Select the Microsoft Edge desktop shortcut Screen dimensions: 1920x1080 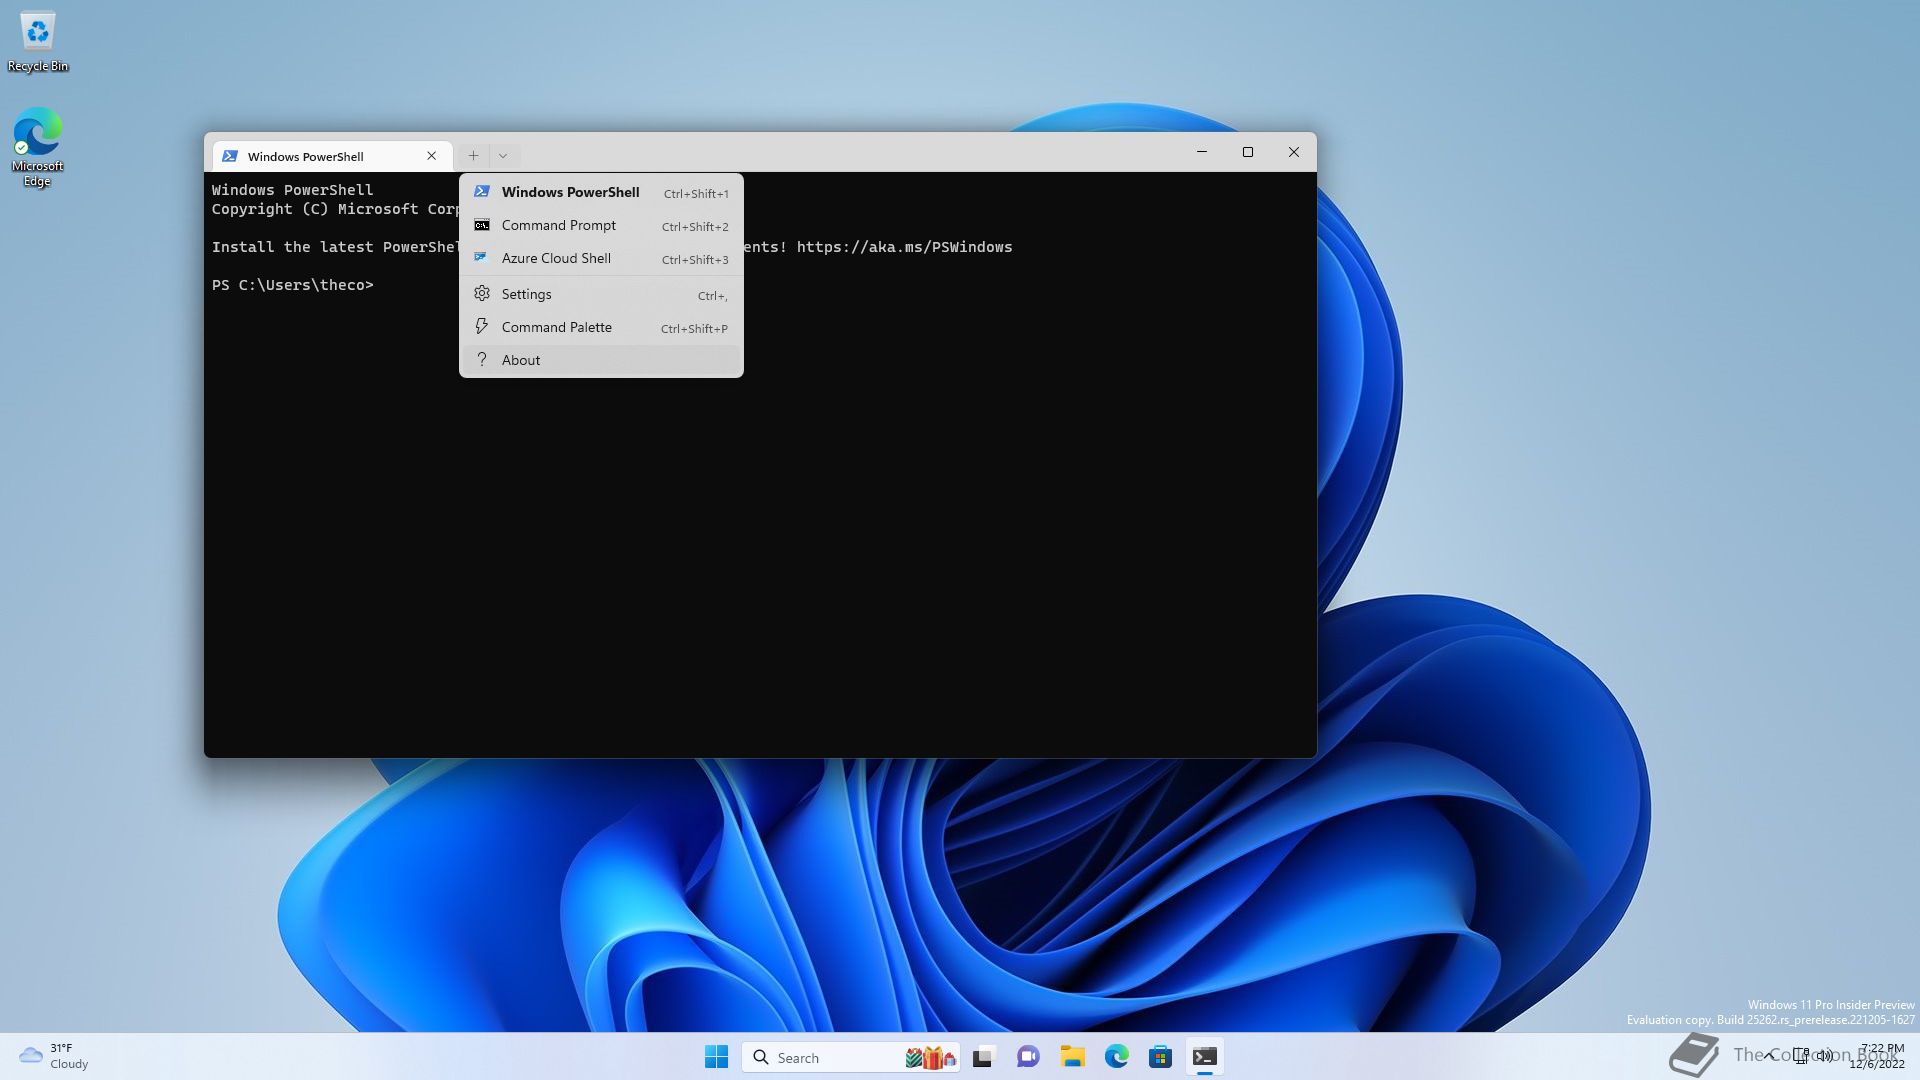(37, 147)
